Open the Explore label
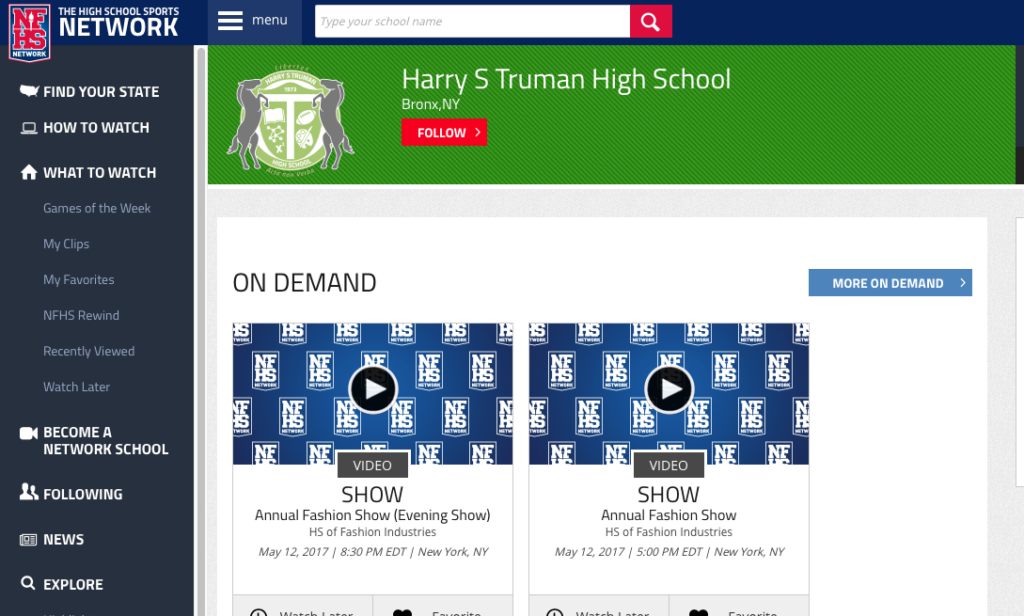1024x616 pixels. pyautogui.click(x=73, y=585)
